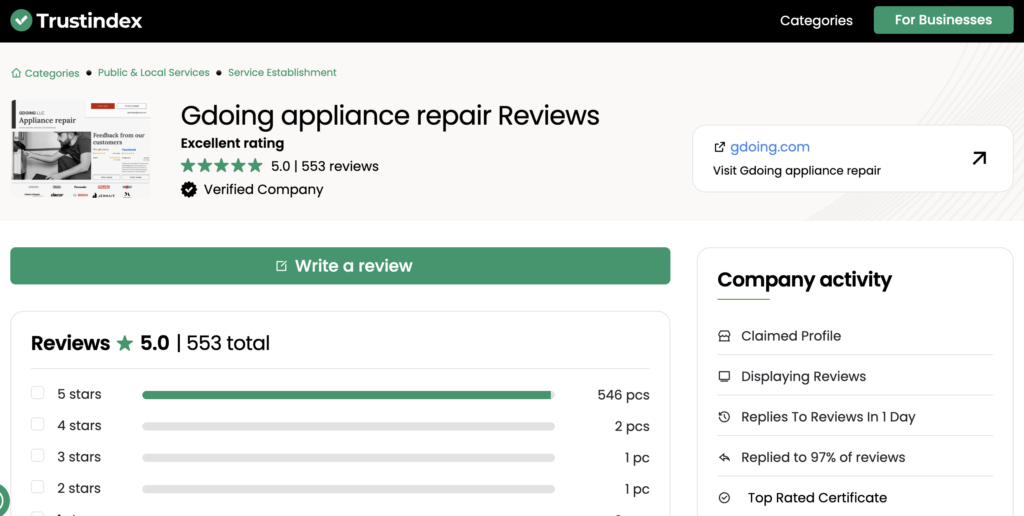The image size is (1024, 516).
Task: Click the Write a review button
Action: coord(340,266)
